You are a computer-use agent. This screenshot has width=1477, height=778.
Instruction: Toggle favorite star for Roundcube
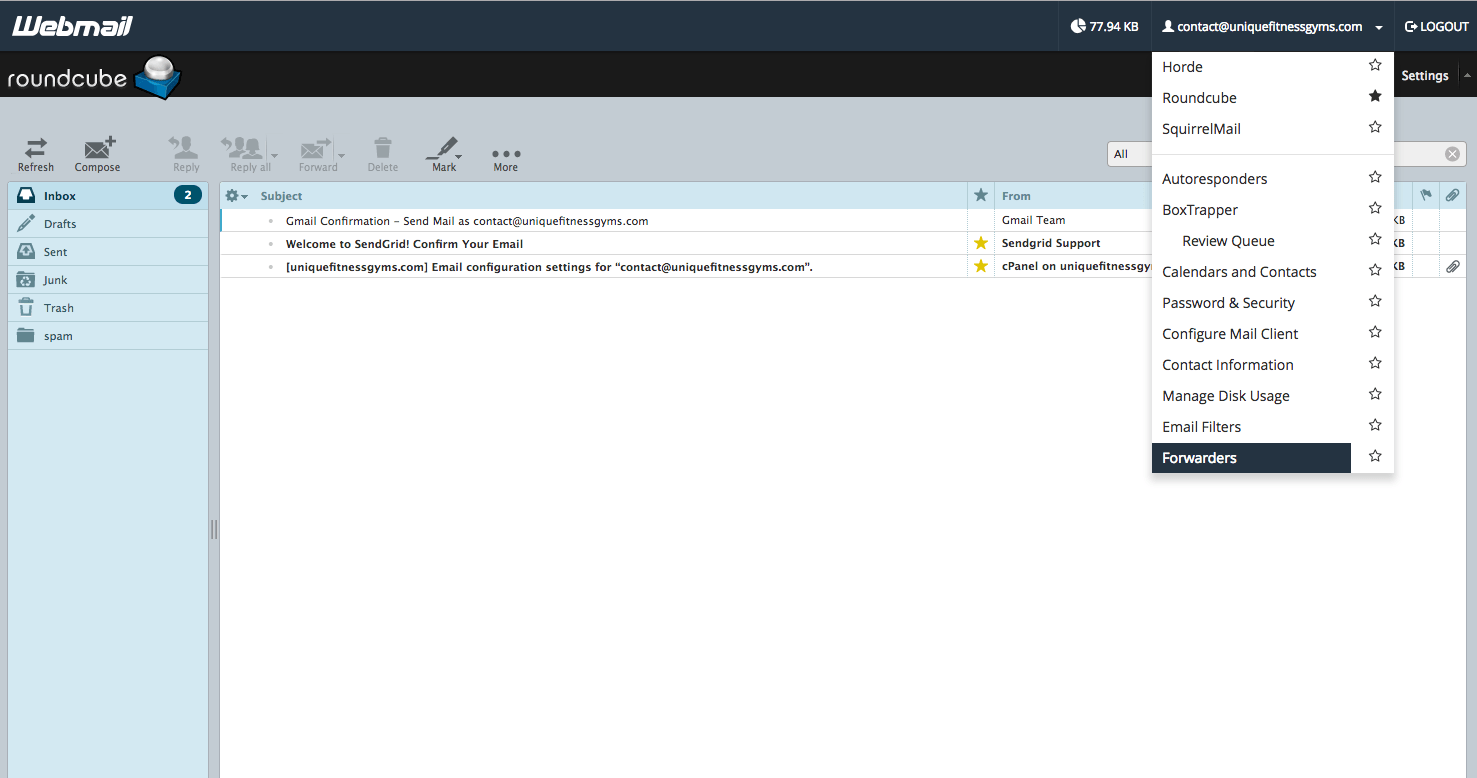pyautogui.click(x=1375, y=97)
